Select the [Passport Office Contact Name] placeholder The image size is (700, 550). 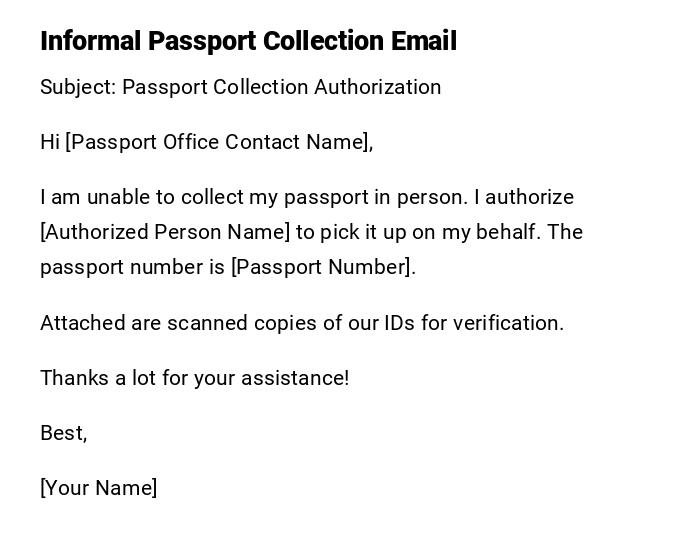(x=217, y=142)
